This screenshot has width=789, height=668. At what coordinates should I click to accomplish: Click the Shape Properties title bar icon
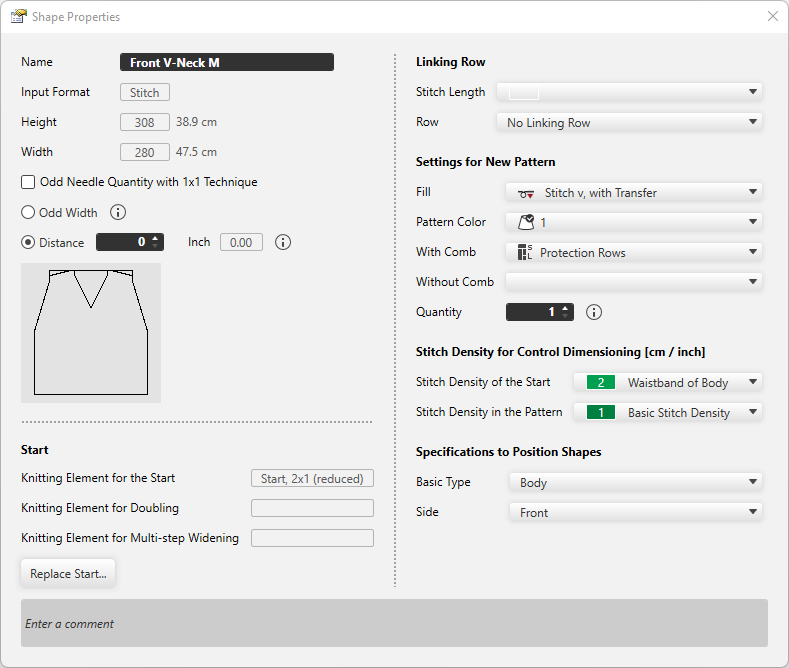coord(18,16)
